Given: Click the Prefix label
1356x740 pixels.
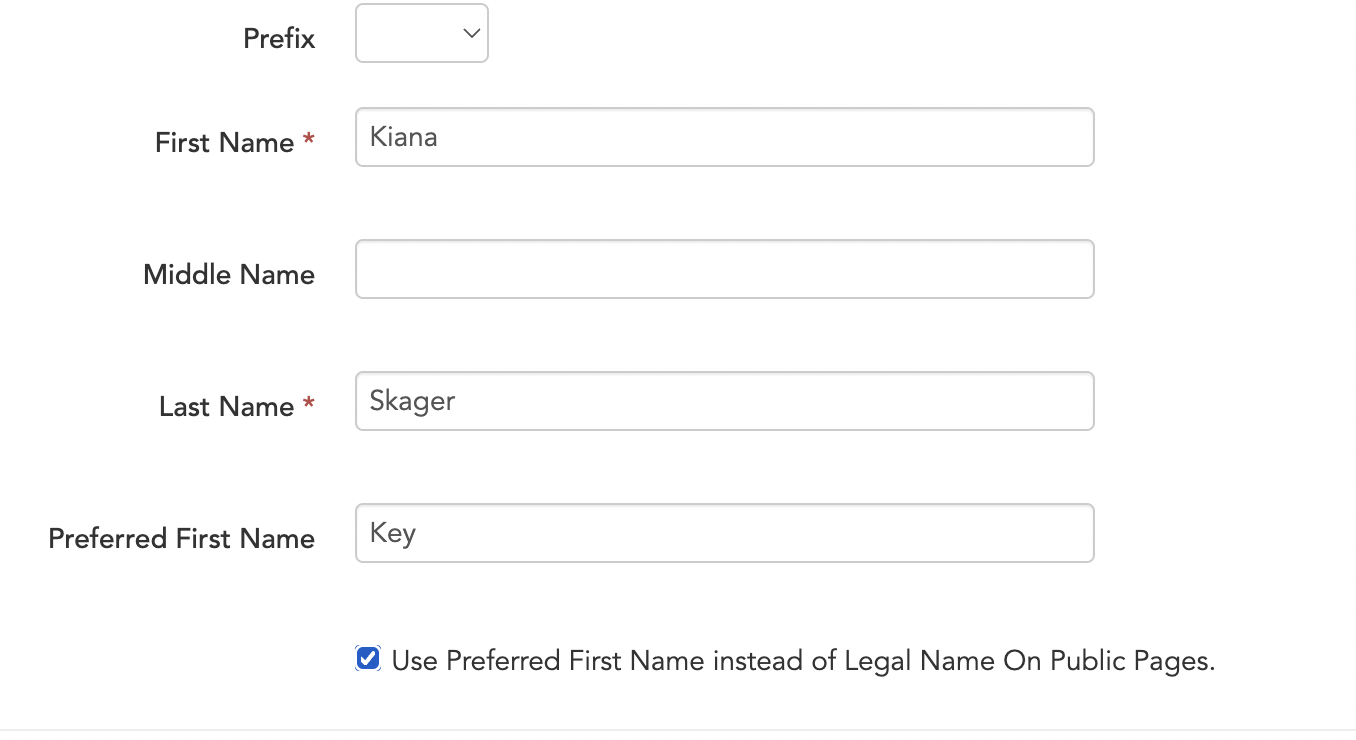Looking at the screenshot, I should coord(279,39).
